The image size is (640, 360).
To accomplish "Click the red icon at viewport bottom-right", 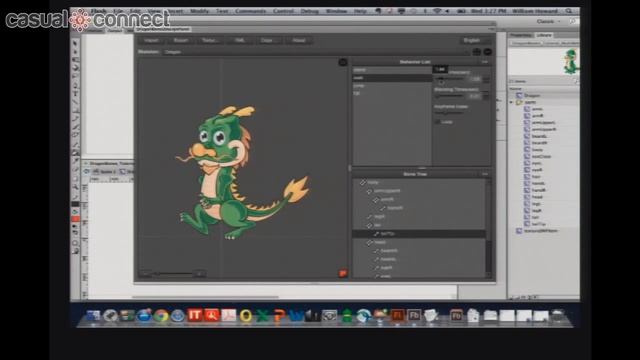I will tap(342, 273).
